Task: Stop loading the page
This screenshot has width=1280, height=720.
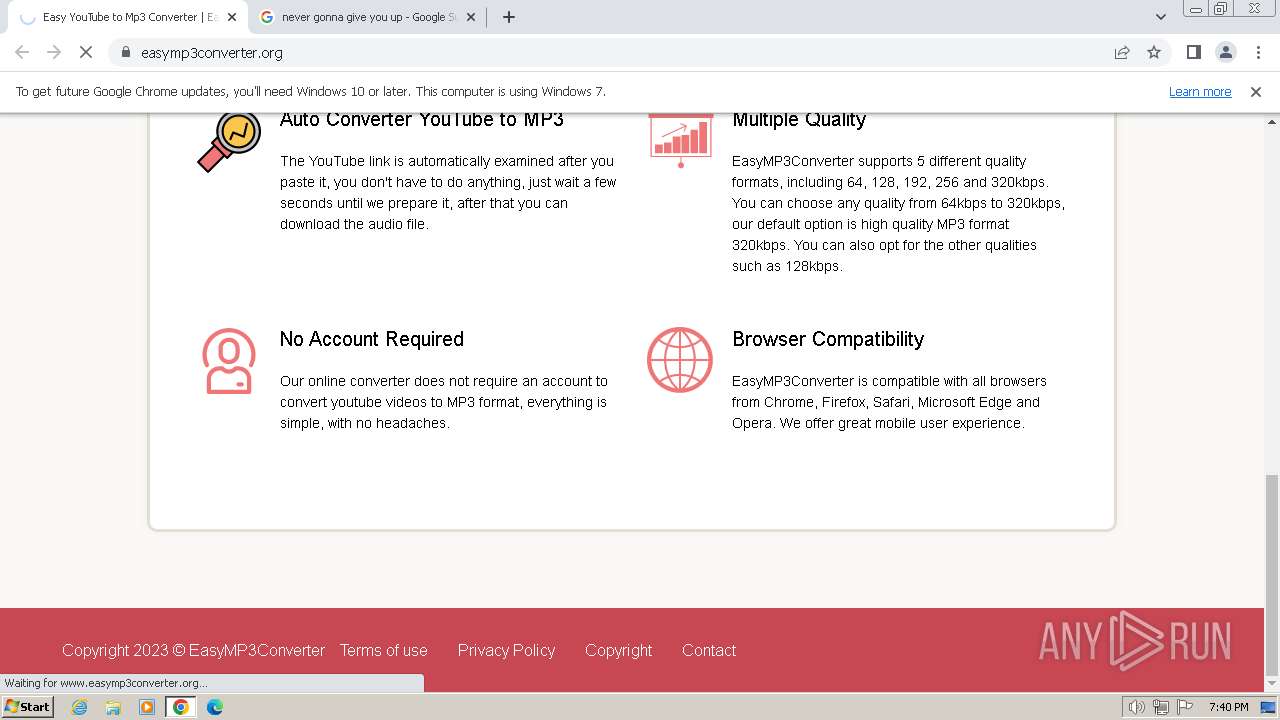Action: pos(86,52)
